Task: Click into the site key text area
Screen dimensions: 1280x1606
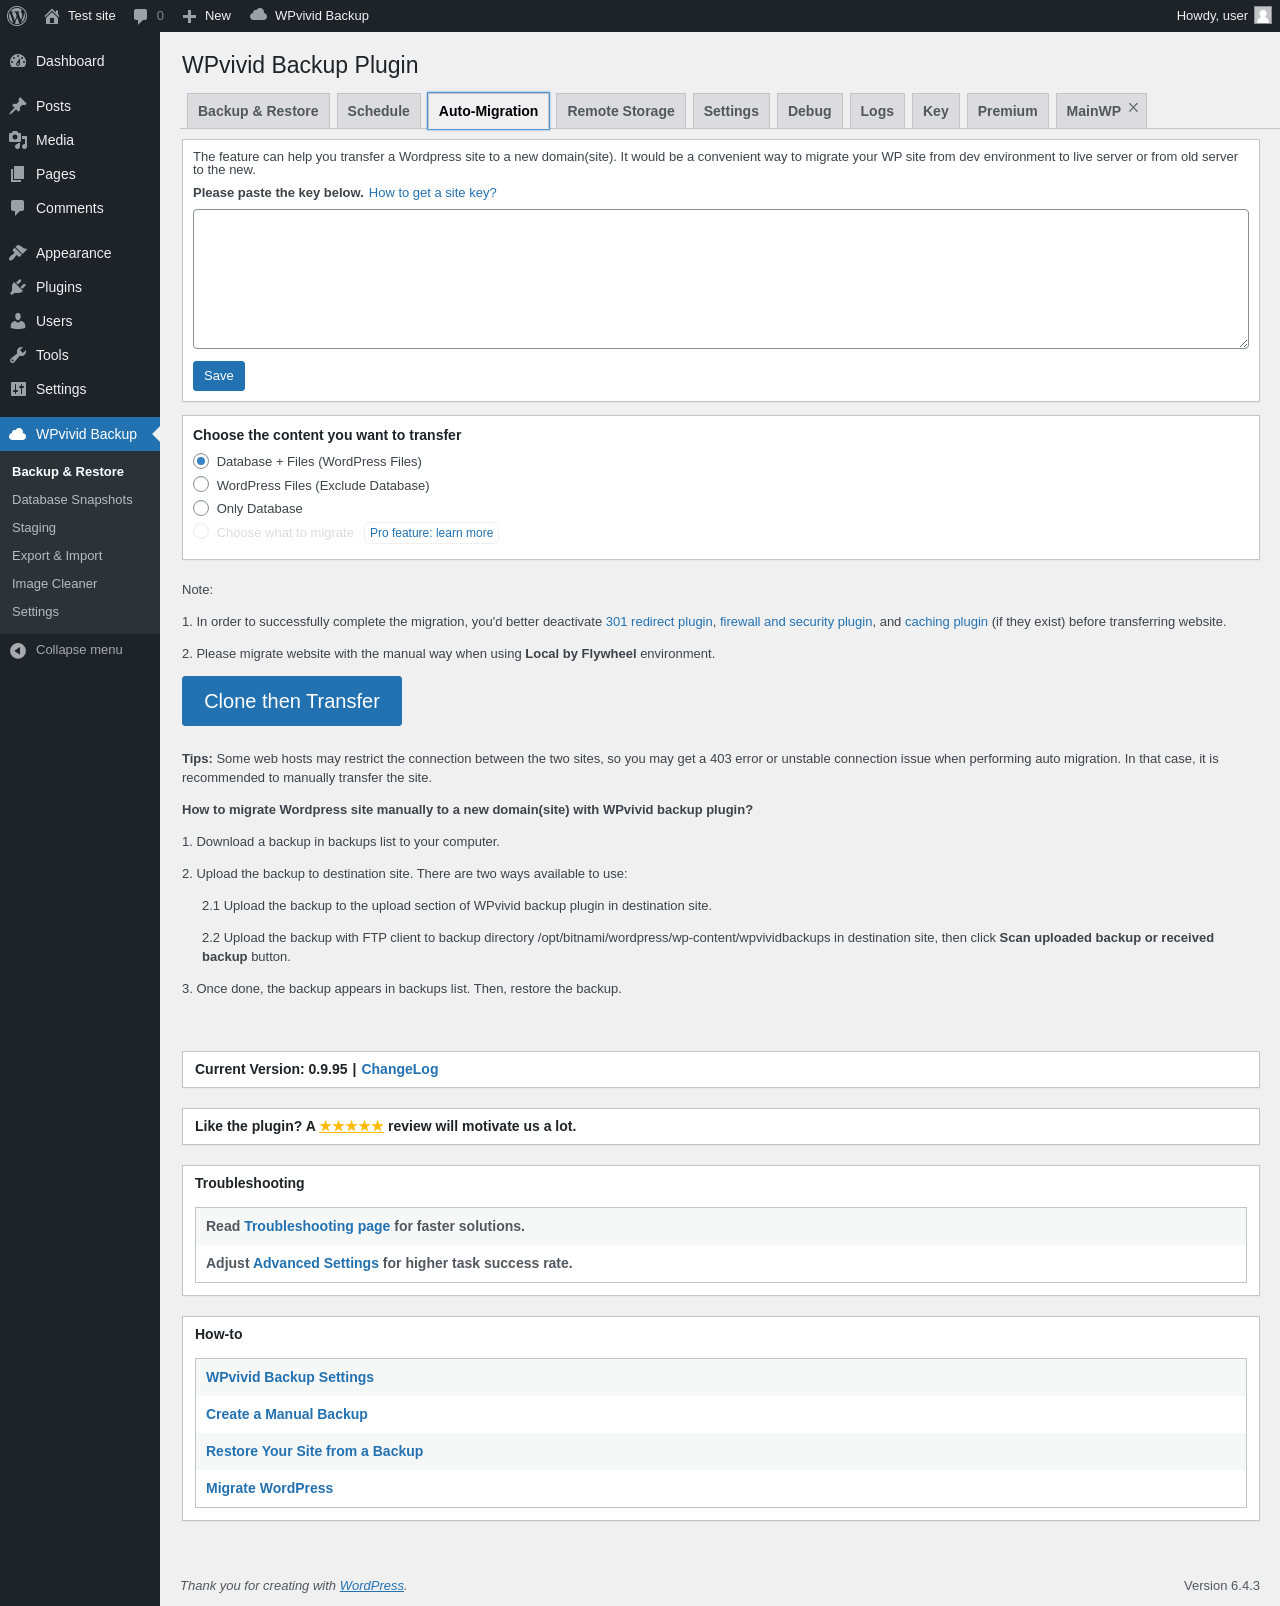Action: [720, 279]
